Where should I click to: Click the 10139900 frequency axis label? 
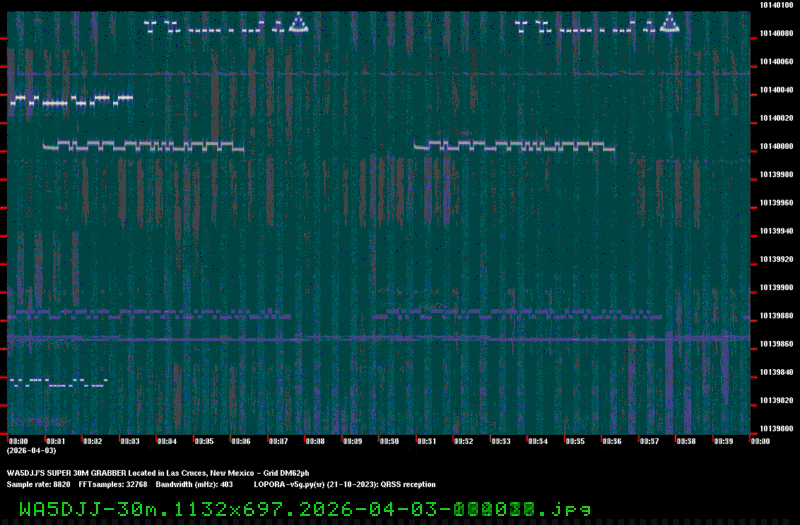pyautogui.click(x=776, y=287)
